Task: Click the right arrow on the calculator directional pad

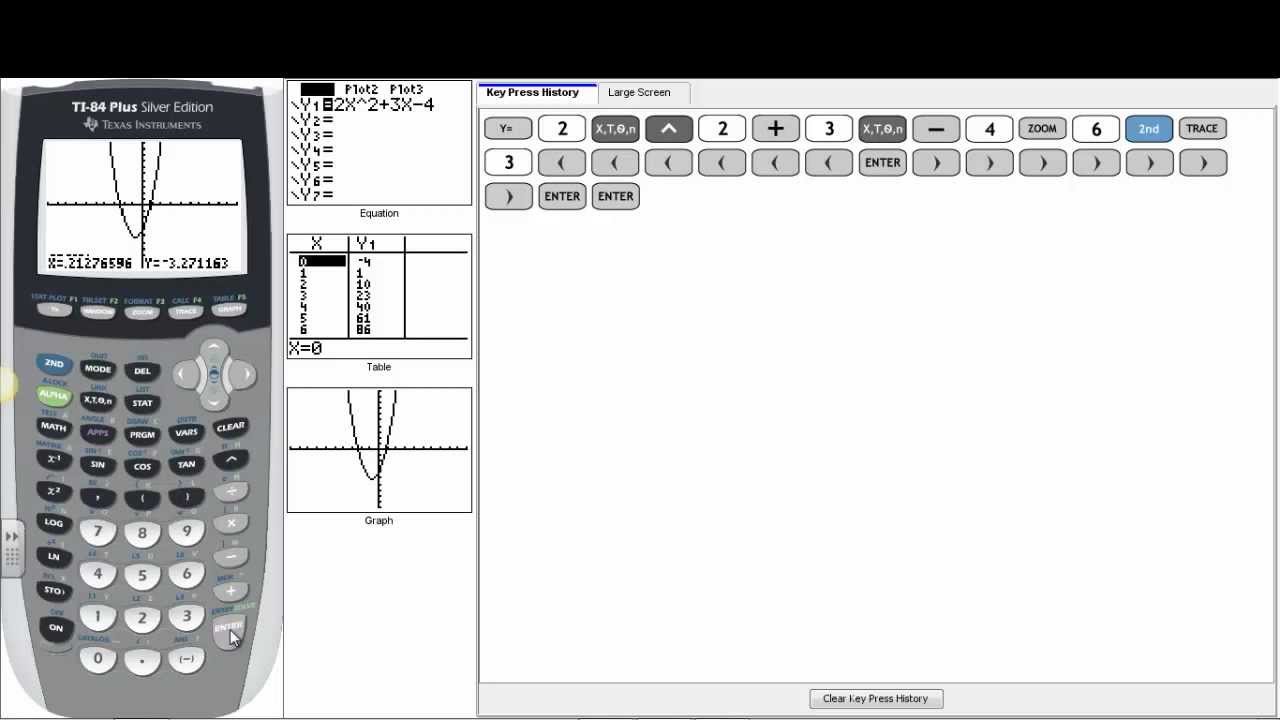Action: [x=243, y=375]
